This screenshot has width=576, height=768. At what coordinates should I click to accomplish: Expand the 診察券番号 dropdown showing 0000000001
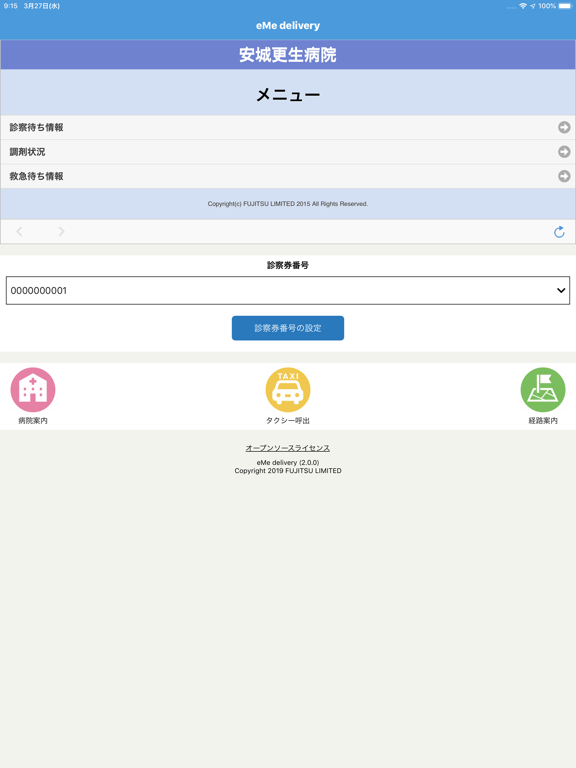click(288, 290)
